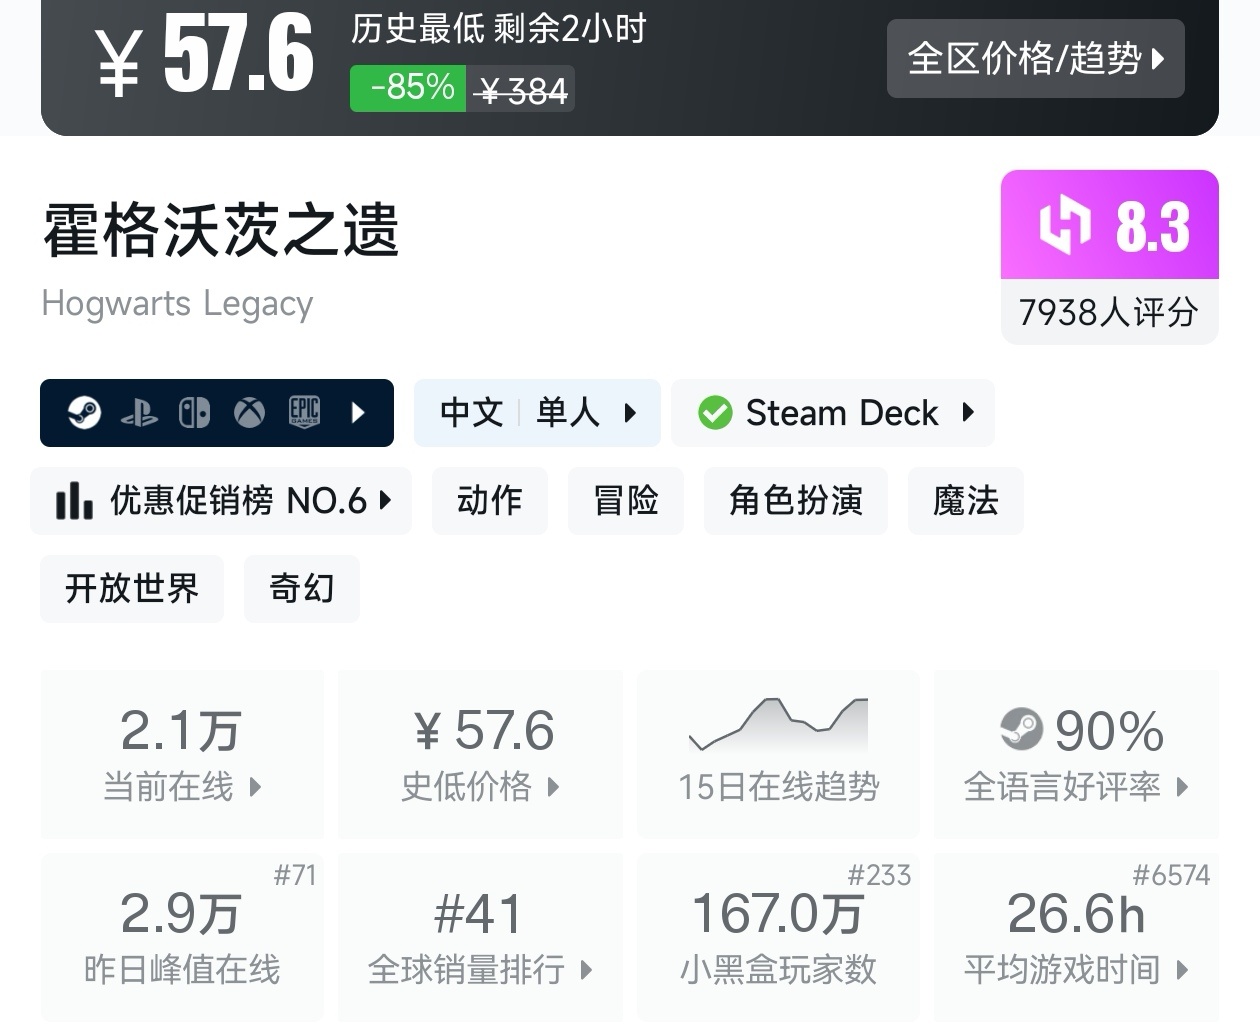The image size is (1260, 1028).
Task: Select the 开放世界 tag
Action: (132, 589)
